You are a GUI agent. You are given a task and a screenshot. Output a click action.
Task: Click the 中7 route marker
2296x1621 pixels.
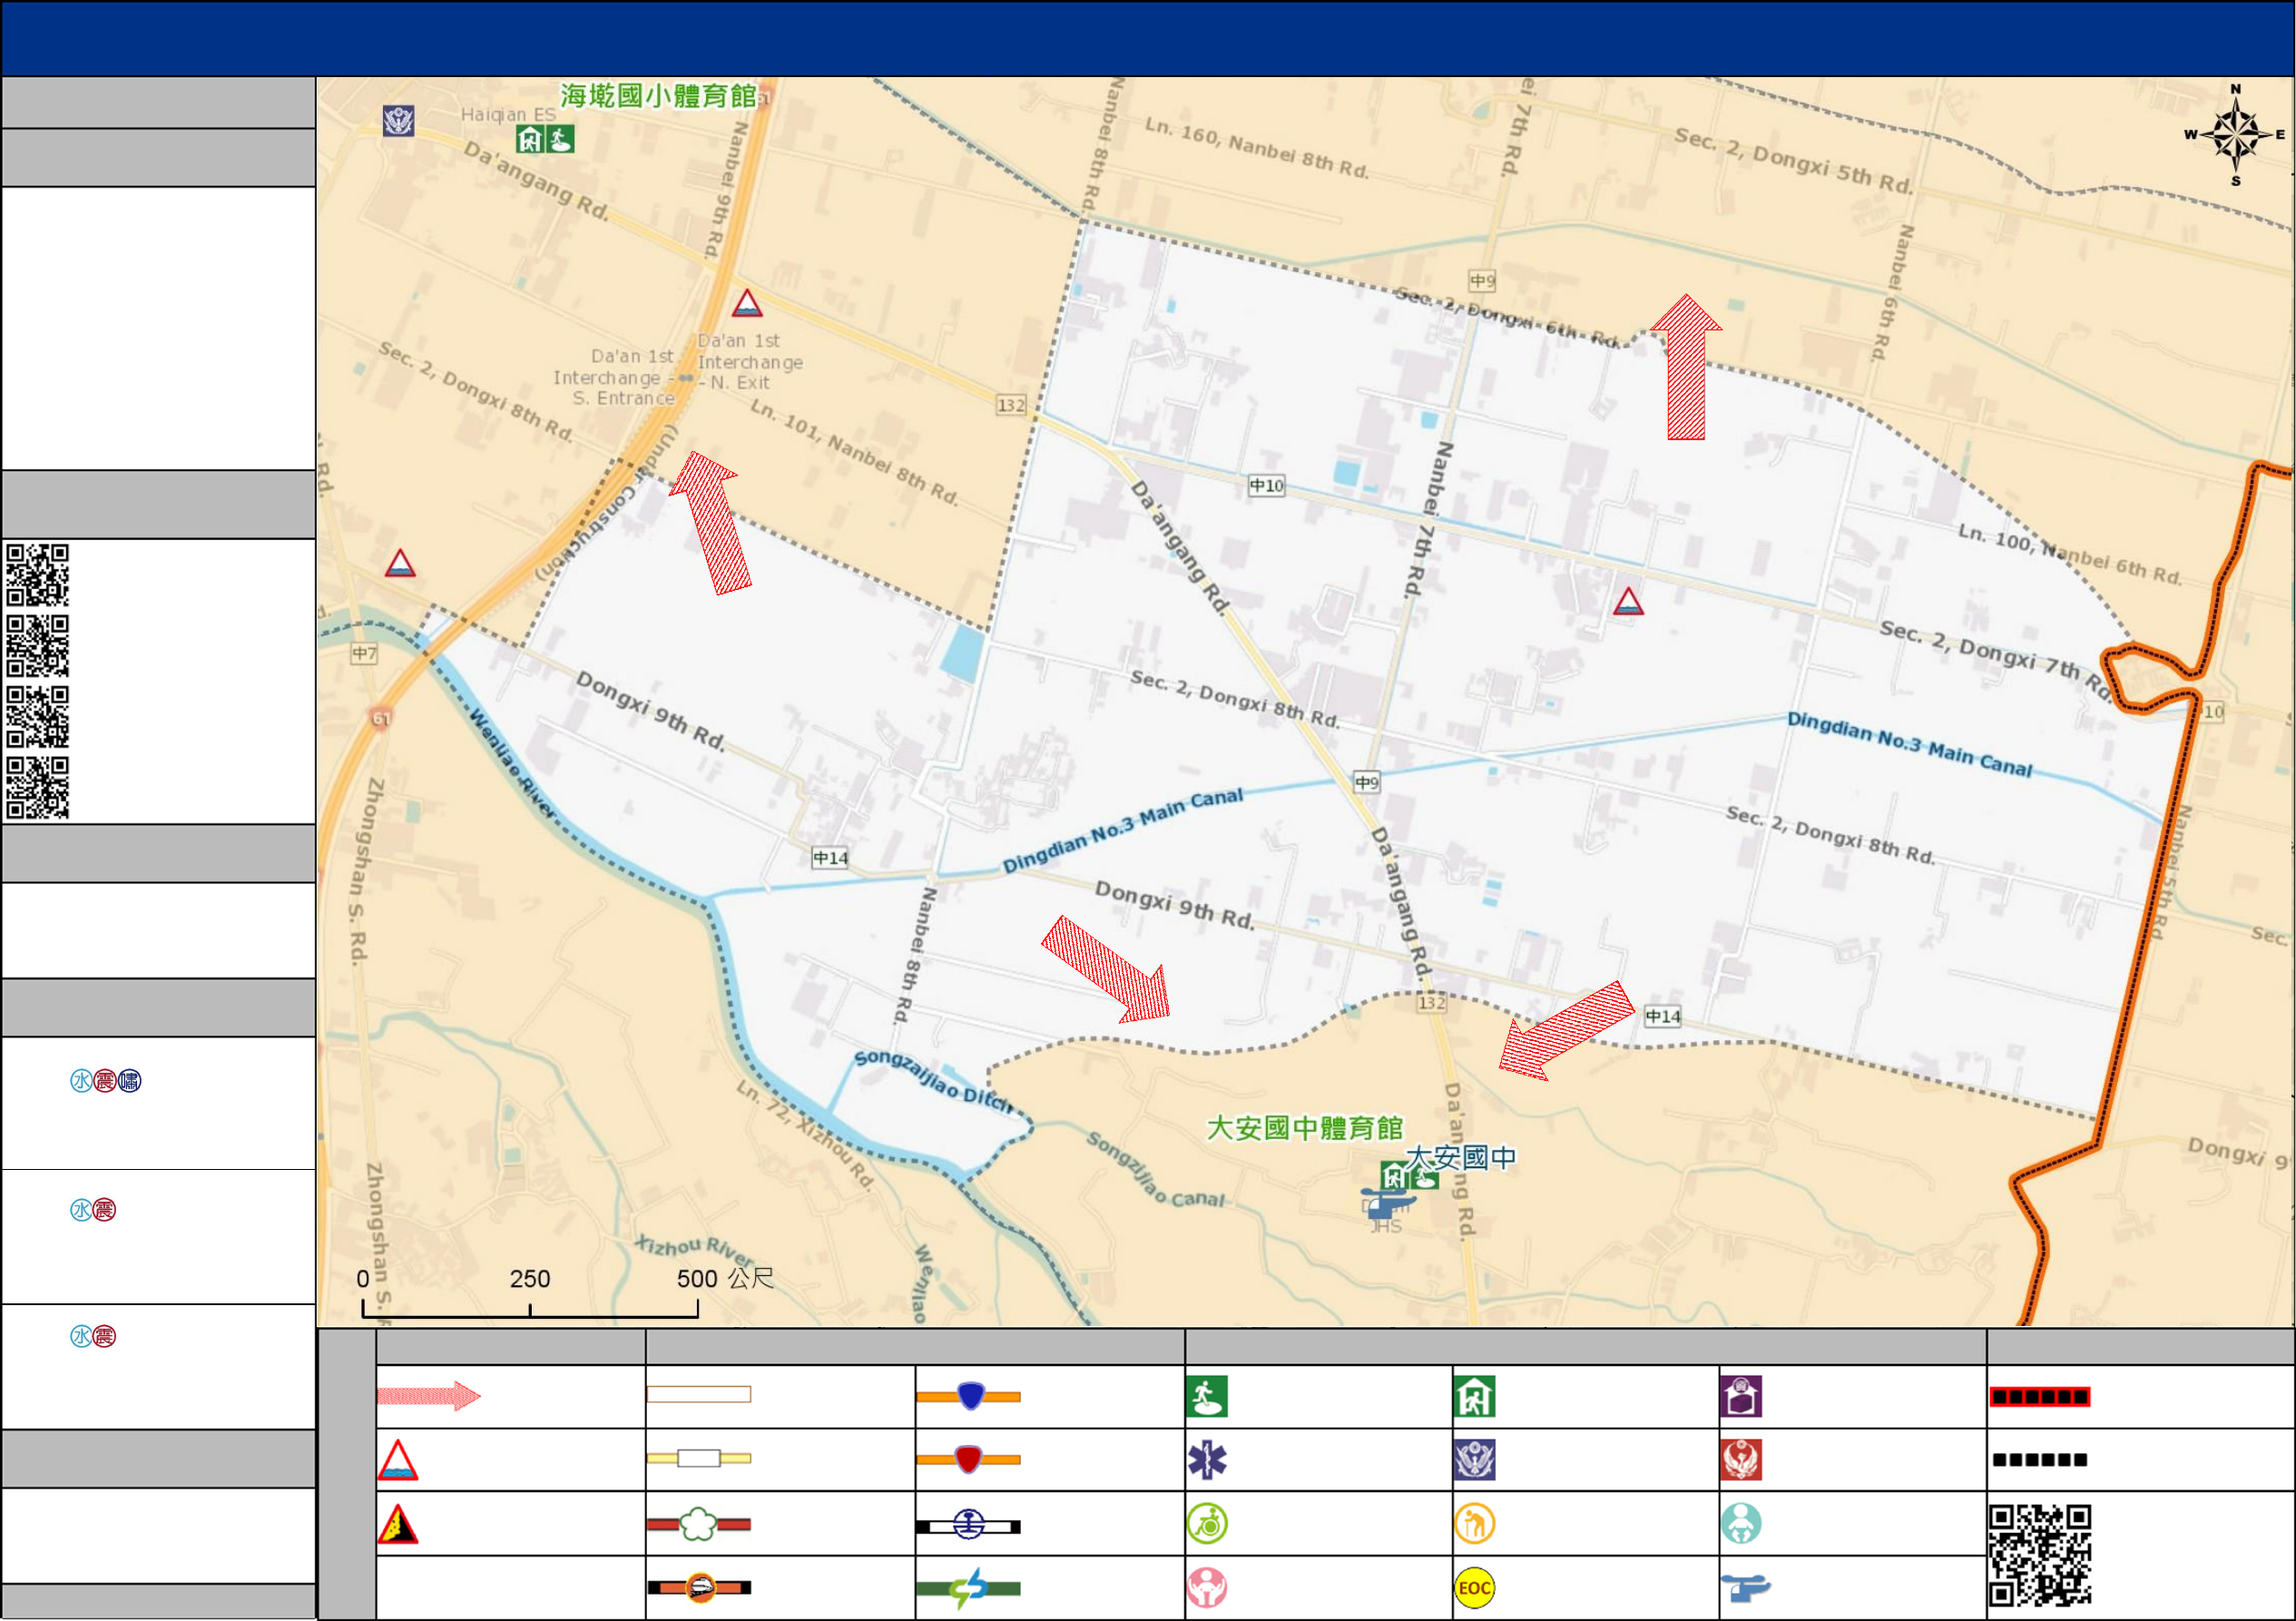click(364, 654)
